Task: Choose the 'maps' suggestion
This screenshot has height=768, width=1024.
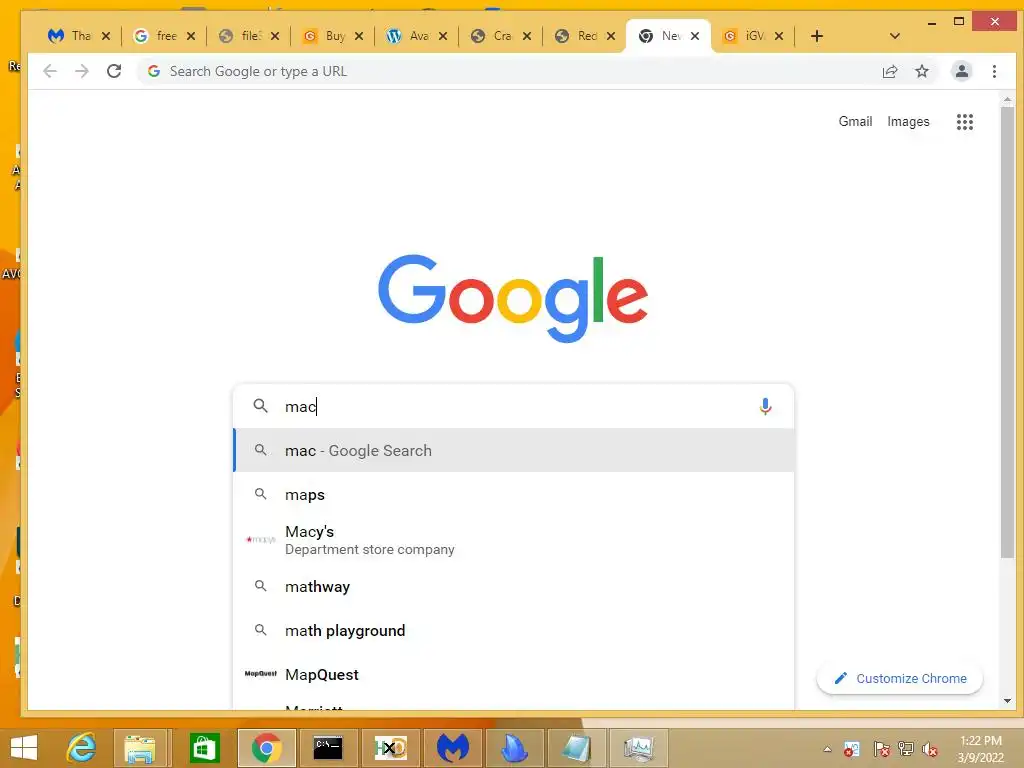Action: [x=513, y=495]
